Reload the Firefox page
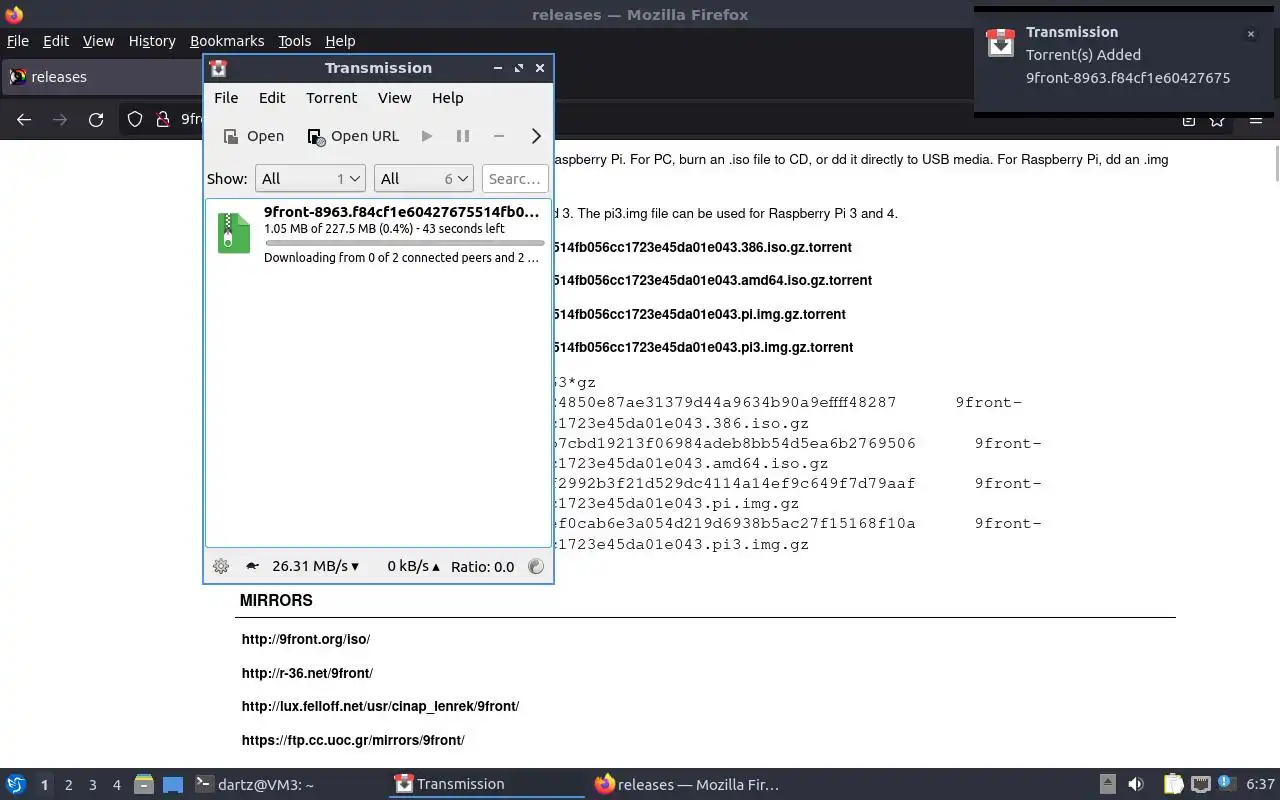This screenshot has height=800, width=1280. coord(96,119)
